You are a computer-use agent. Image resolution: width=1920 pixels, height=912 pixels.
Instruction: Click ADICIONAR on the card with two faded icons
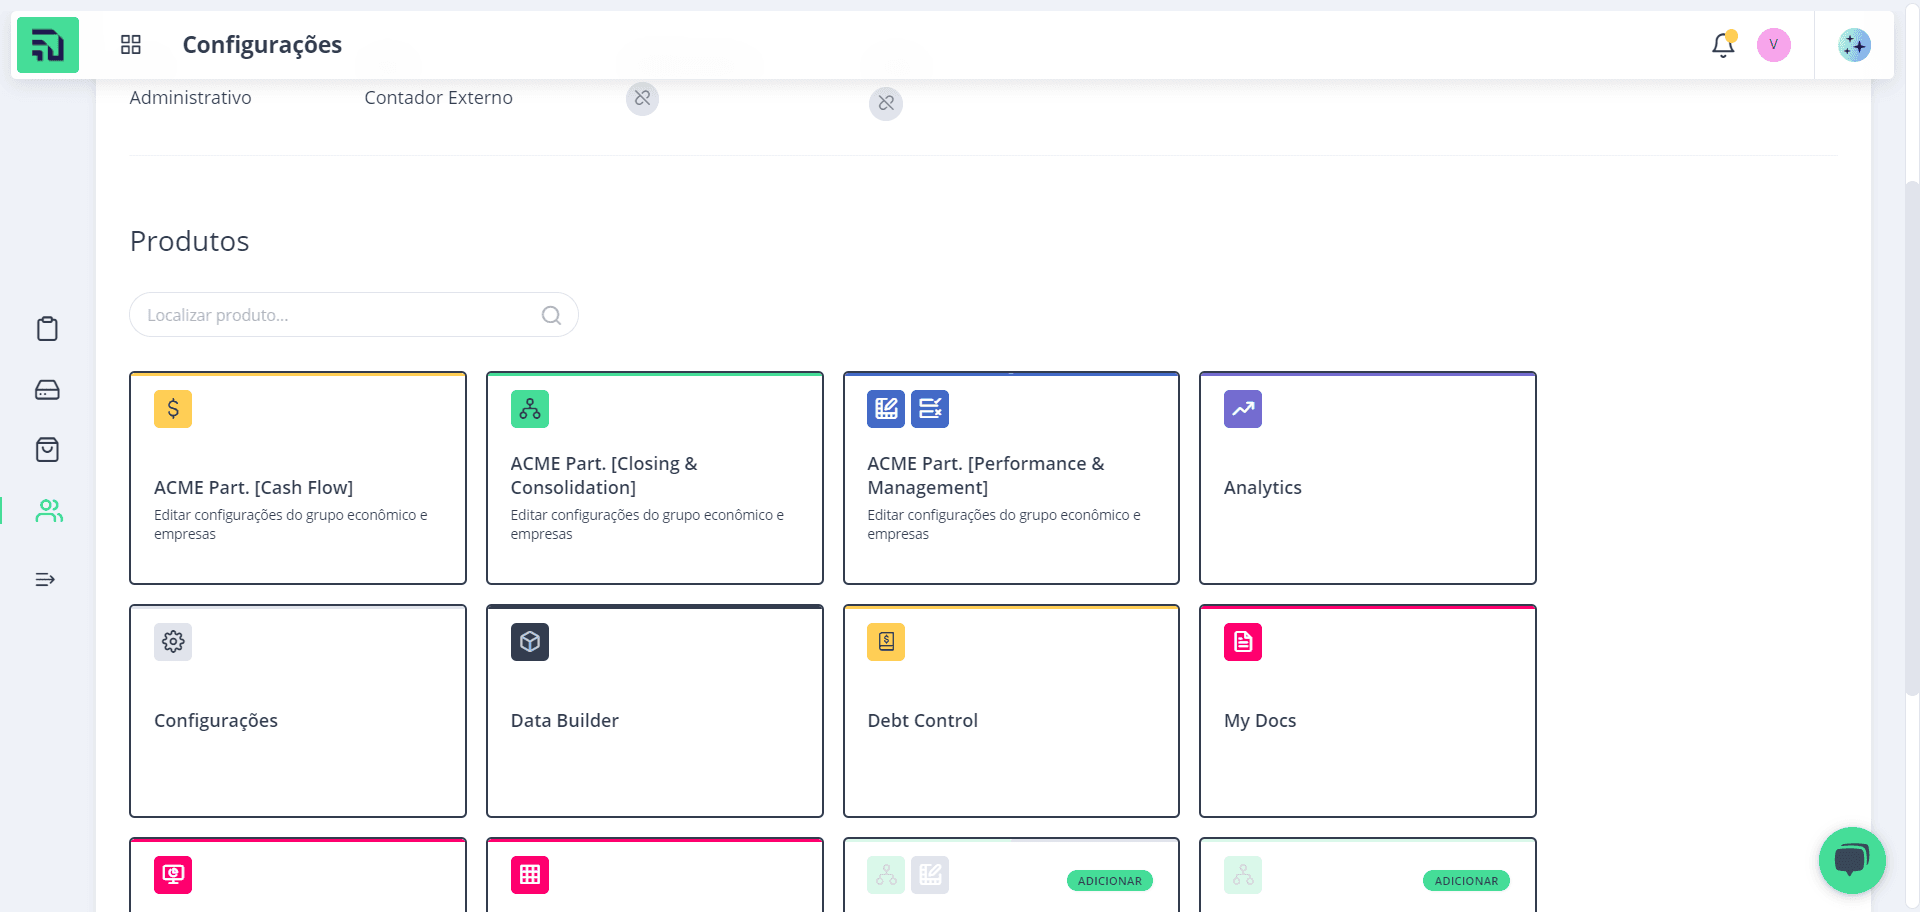(x=1110, y=881)
